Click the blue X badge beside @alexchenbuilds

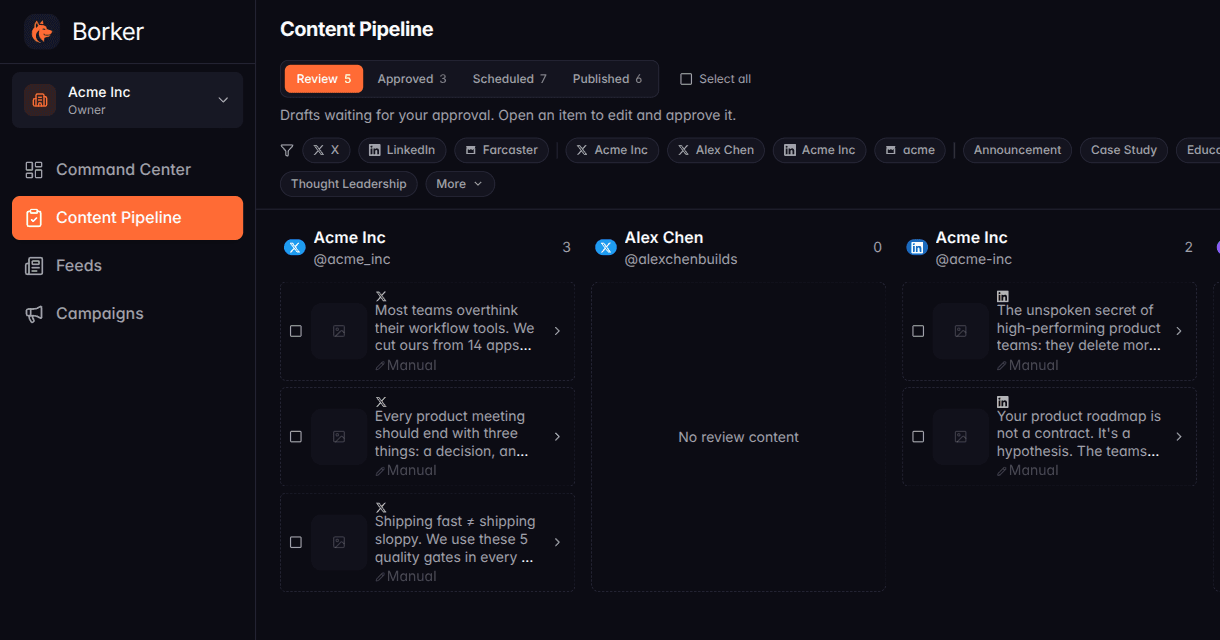pos(605,248)
